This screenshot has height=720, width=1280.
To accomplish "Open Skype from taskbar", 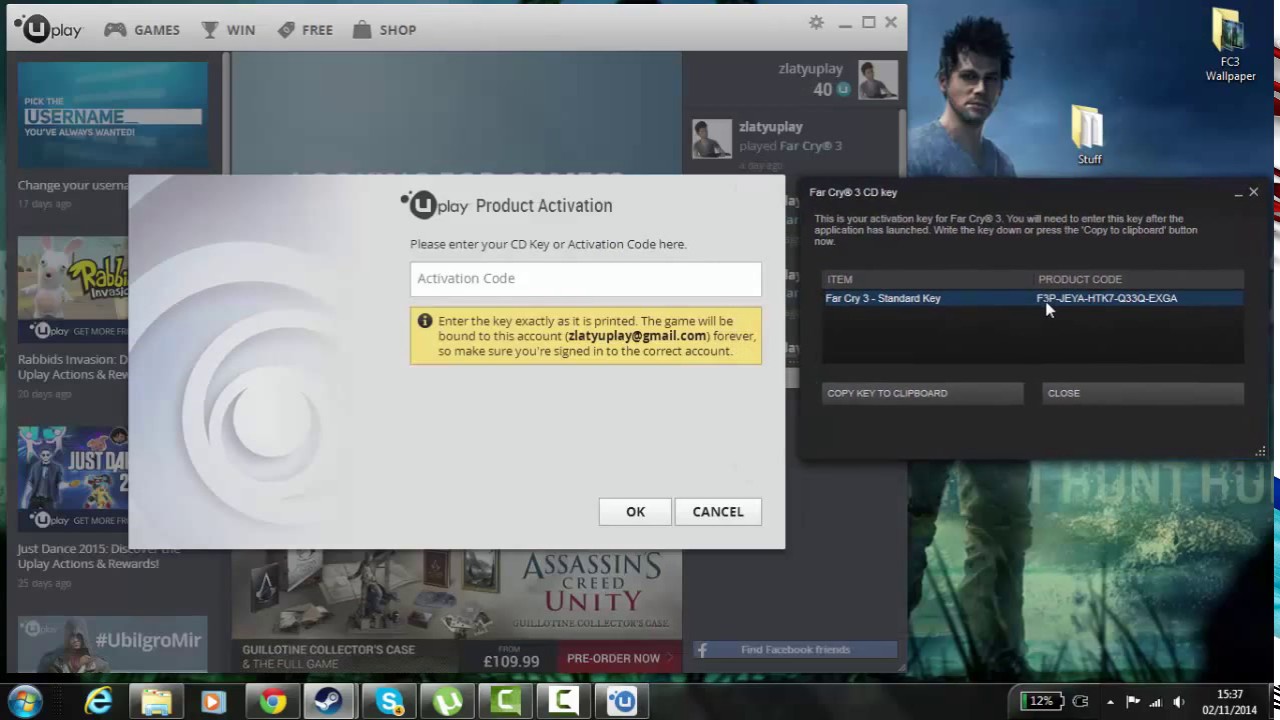I will [389, 702].
